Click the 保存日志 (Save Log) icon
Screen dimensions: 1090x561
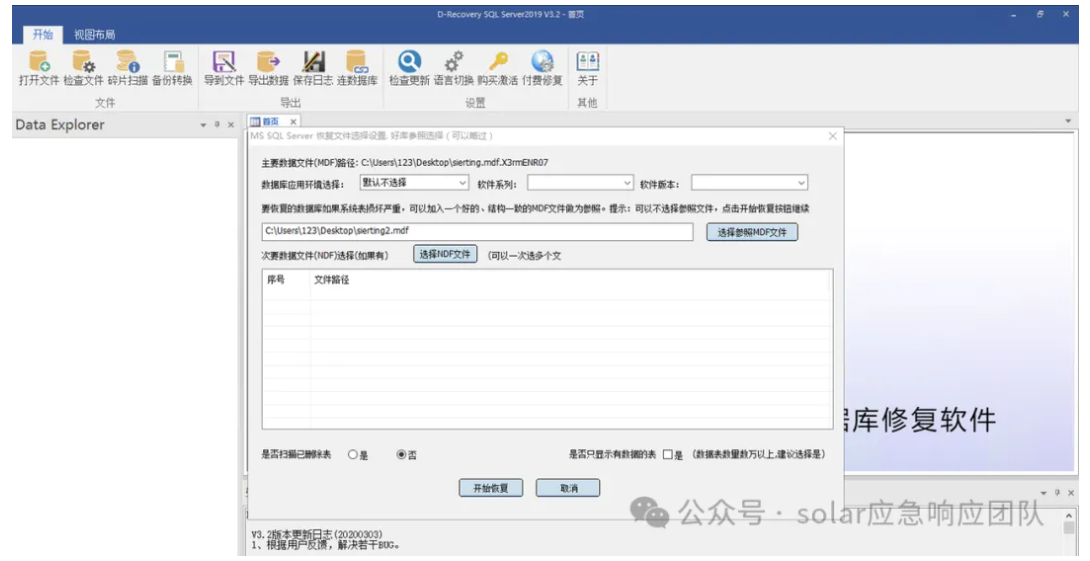(x=313, y=66)
